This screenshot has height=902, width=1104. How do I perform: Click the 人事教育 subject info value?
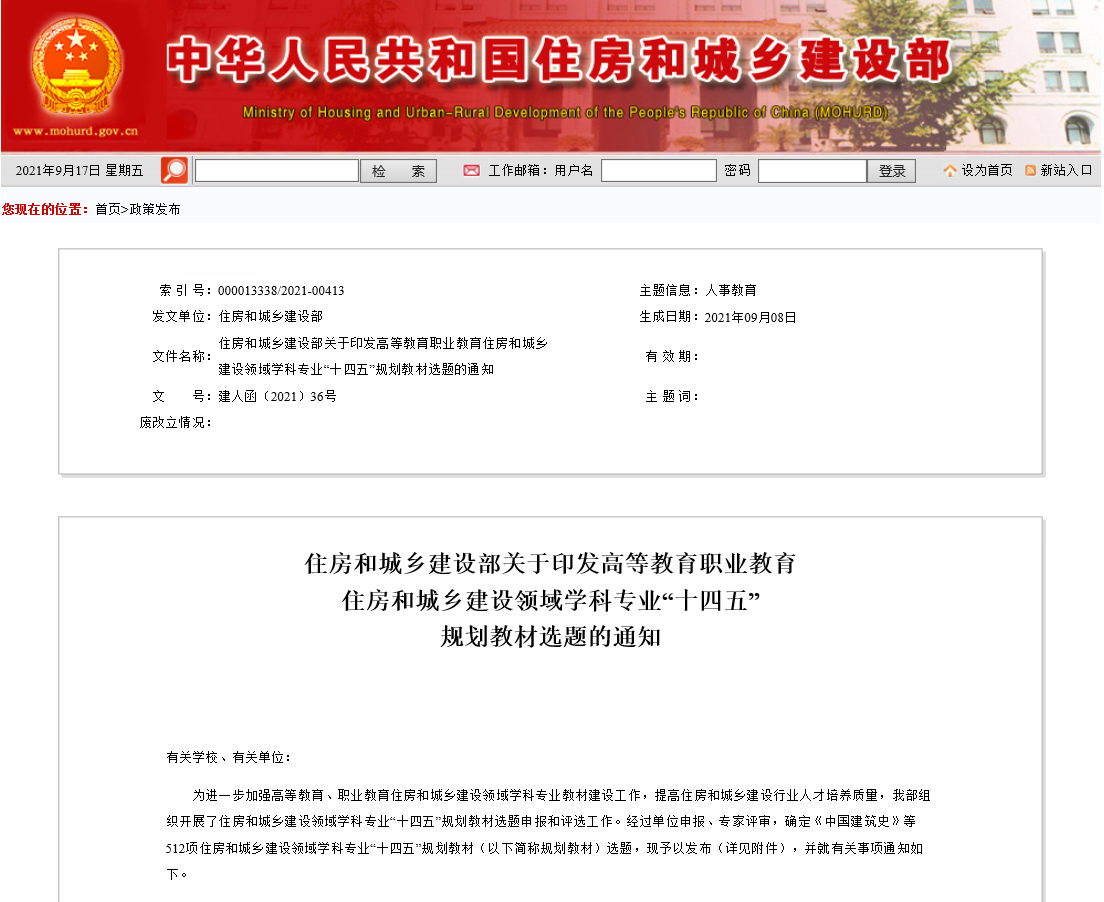[x=731, y=291]
